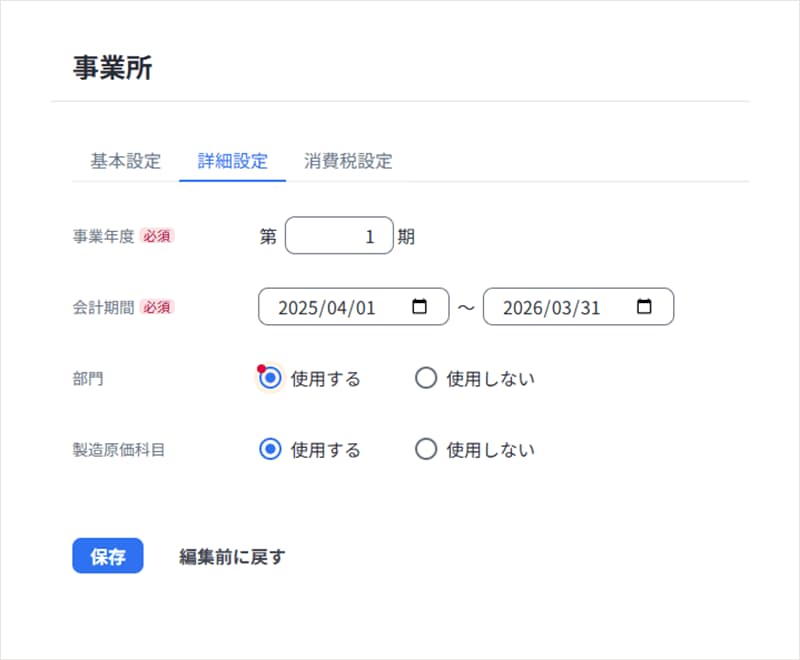Open the start date calendar picker
The height and width of the screenshot is (660, 800).
(420, 307)
